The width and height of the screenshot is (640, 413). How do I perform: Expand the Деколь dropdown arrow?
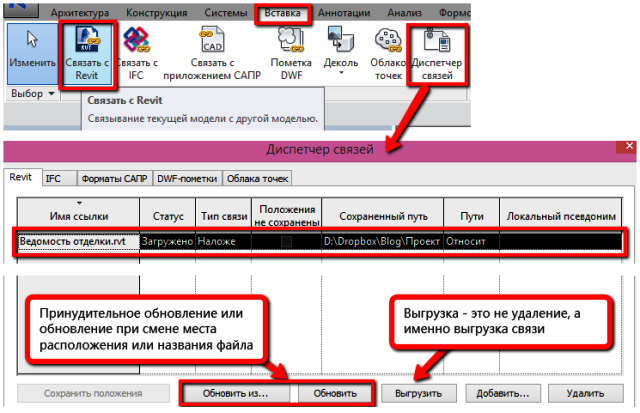tap(341, 73)
